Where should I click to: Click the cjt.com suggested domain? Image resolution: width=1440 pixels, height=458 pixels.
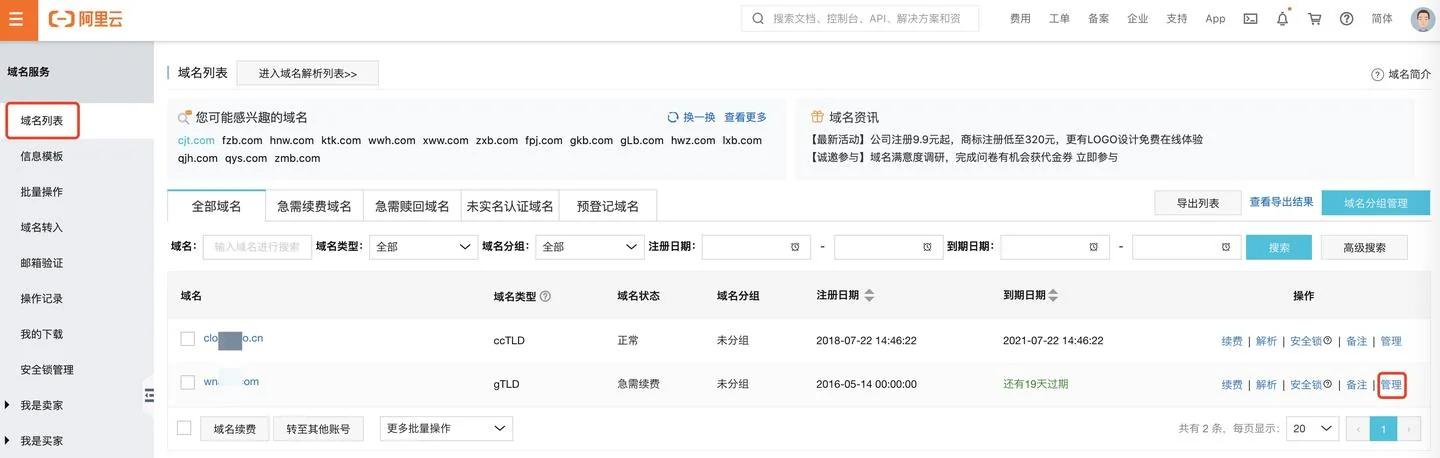pos(196,141)
